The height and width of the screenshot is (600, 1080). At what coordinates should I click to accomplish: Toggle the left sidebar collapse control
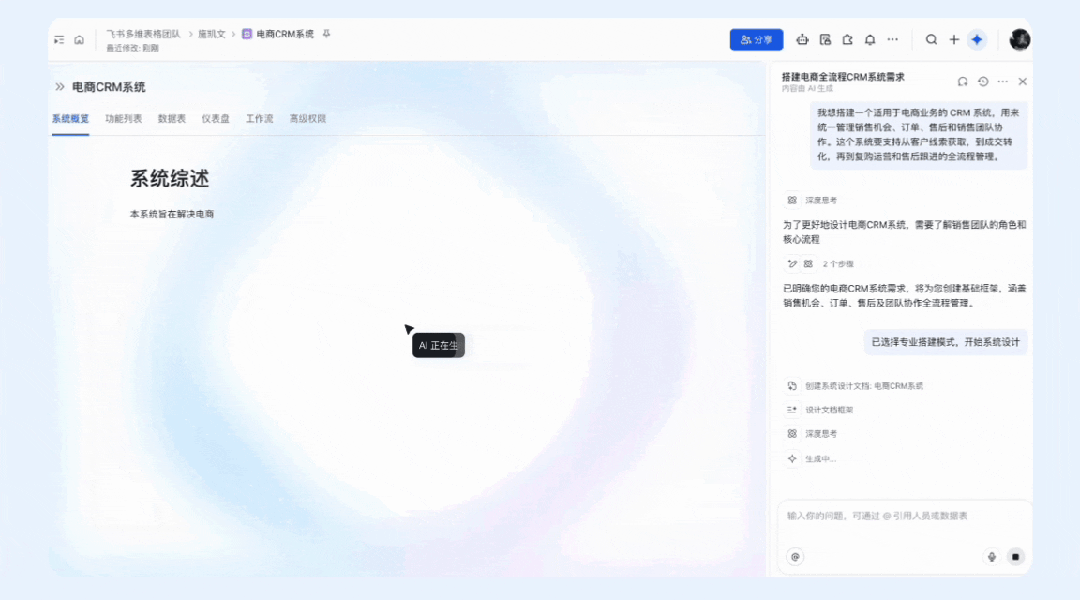point(58,39)
